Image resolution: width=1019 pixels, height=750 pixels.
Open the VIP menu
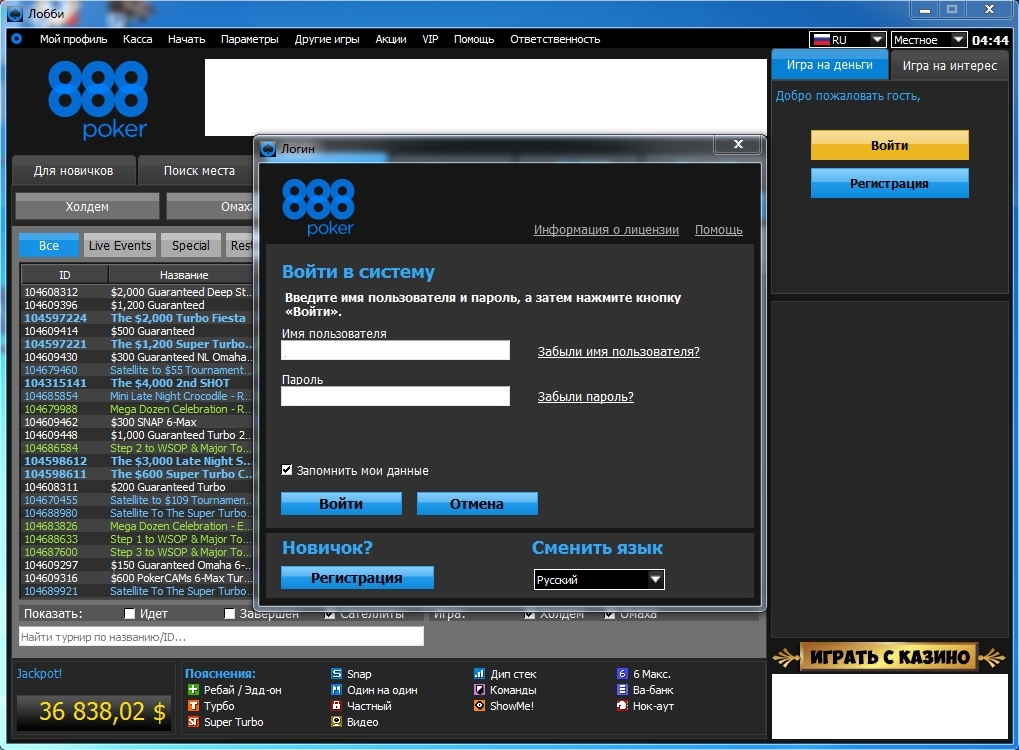click(430, 39)
